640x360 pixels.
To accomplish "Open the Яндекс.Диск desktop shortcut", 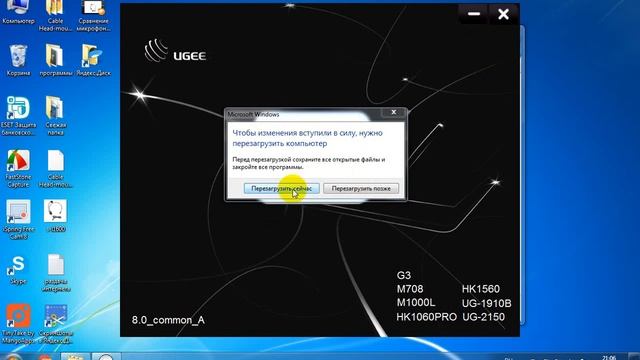I will pos(93,60).
